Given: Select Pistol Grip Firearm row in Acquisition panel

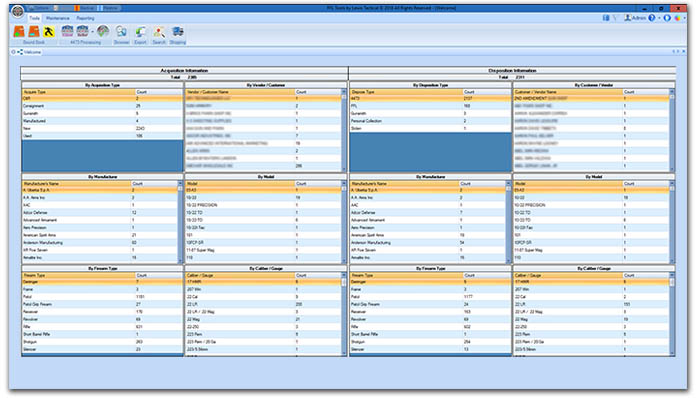Looking at the screenshot, I should click(x=102, y=304).
